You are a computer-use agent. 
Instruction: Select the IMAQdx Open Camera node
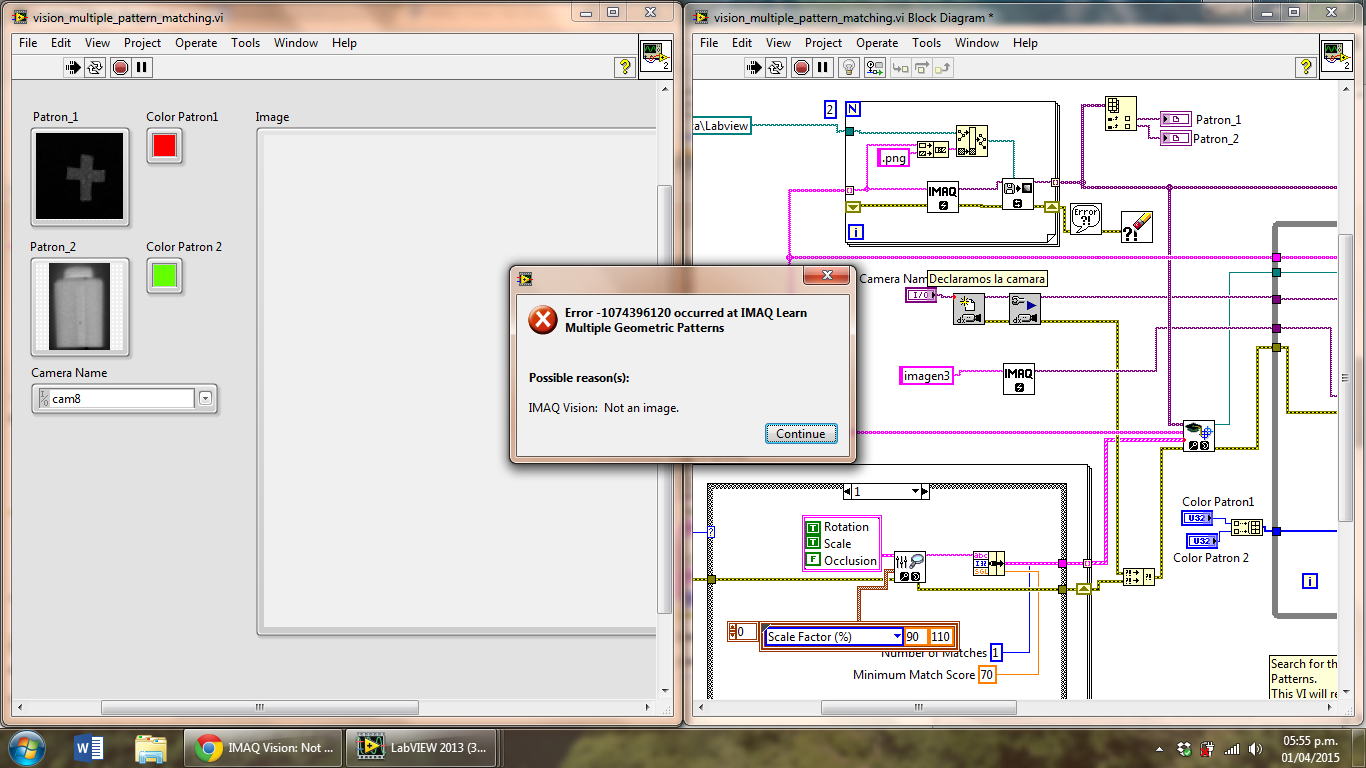click(x=968, y=309)
